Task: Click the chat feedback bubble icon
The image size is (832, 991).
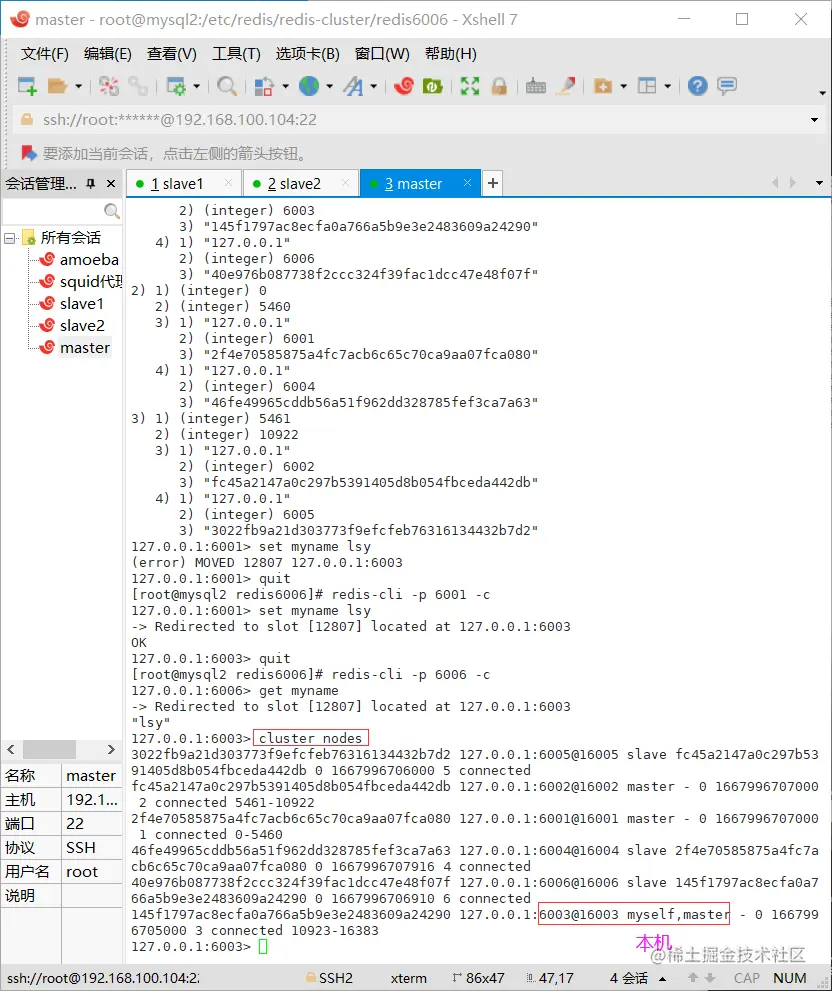Action: pyautogui.click(x=727, y=85)
